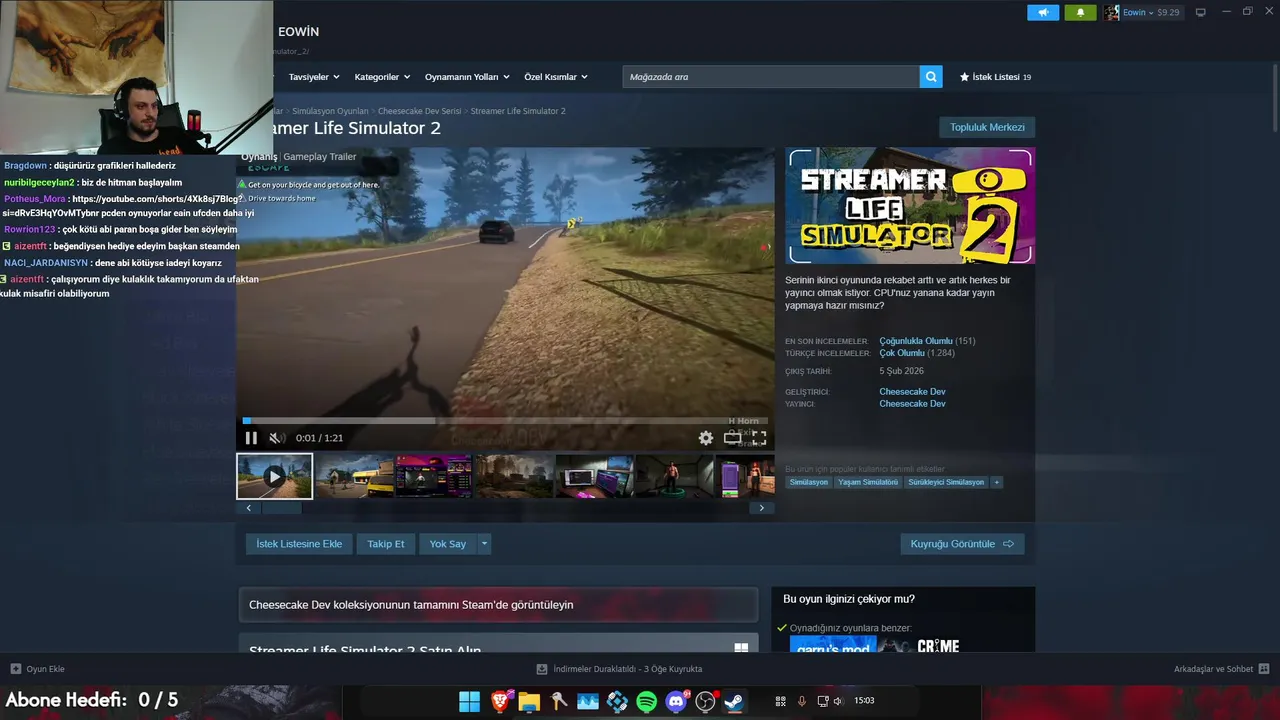Open the Cheesecake Dev developer link
This screenshot has width=1280, height=720.
click(912, 392)
